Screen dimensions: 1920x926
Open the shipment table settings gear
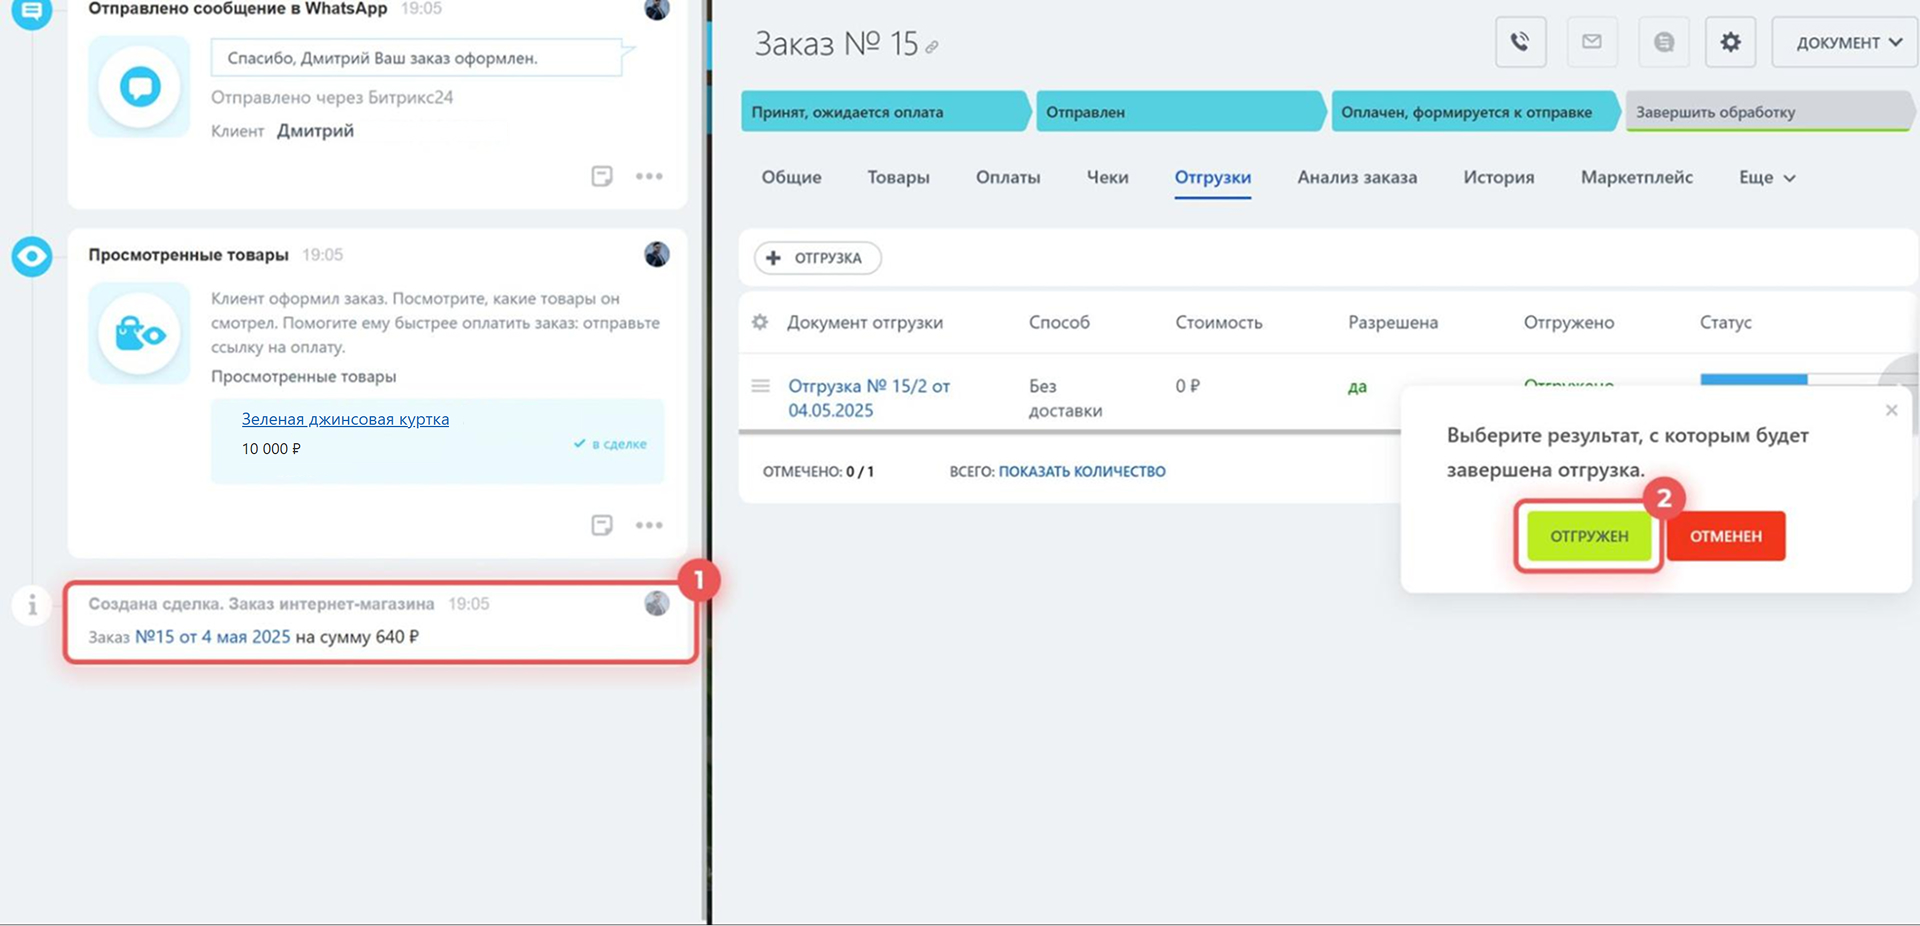coord(760,322)
